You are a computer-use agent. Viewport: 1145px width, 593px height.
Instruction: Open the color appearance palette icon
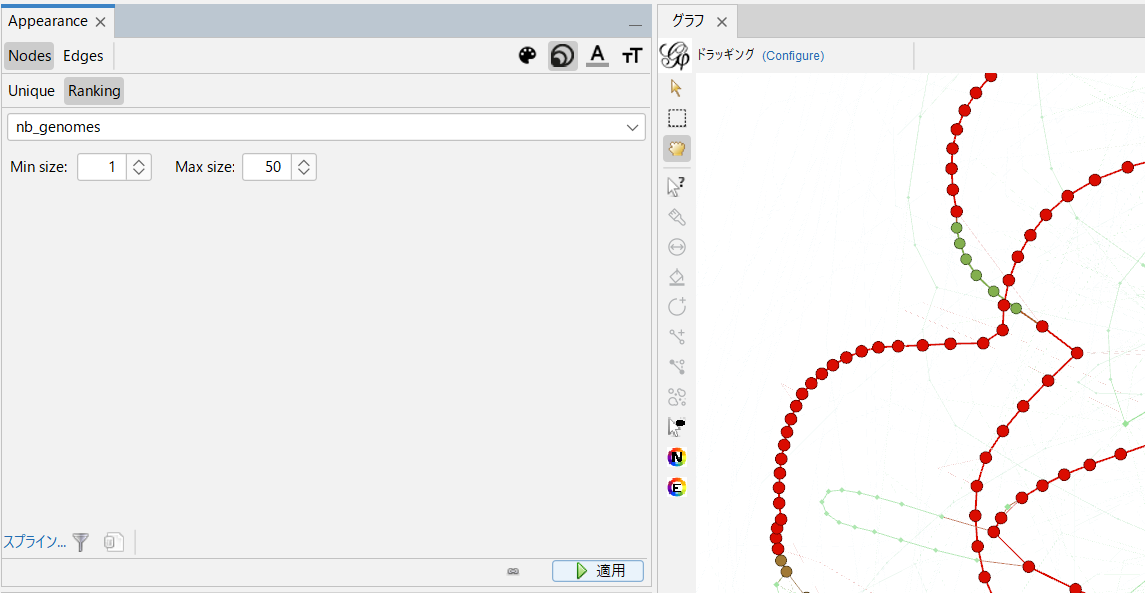coord(527,56)
